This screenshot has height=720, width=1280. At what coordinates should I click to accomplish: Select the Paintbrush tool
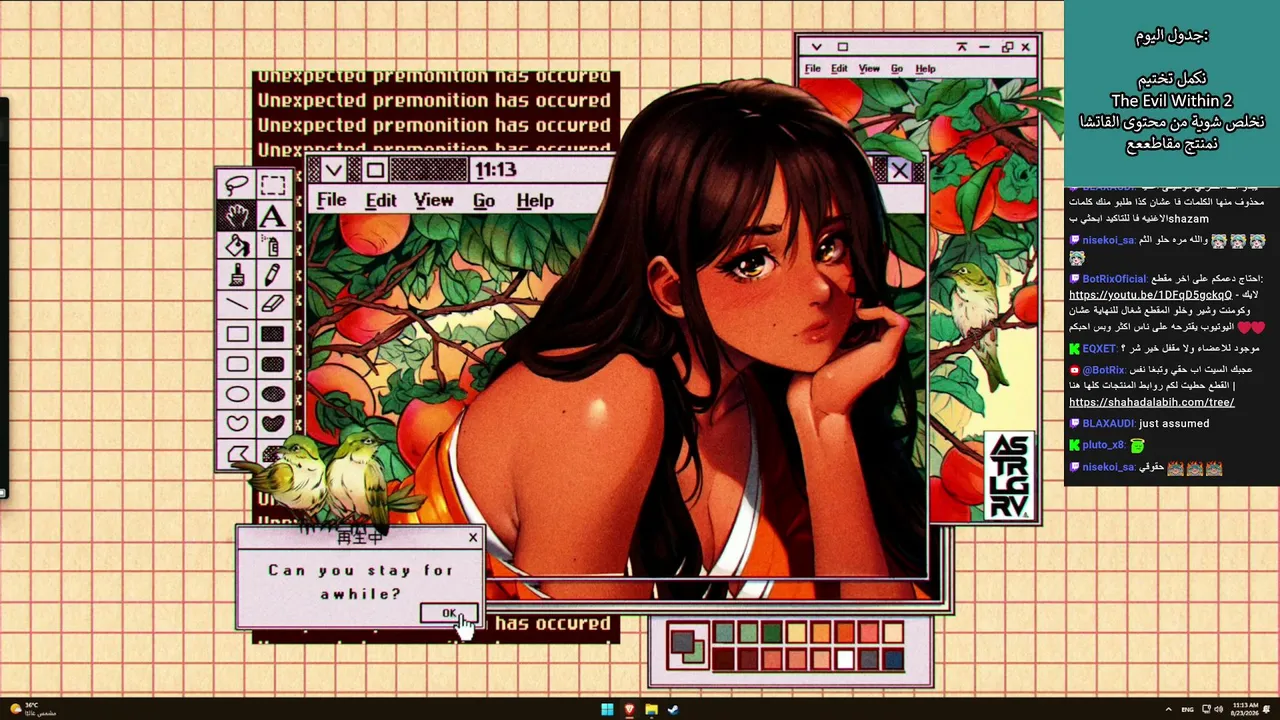coord(237,275)
